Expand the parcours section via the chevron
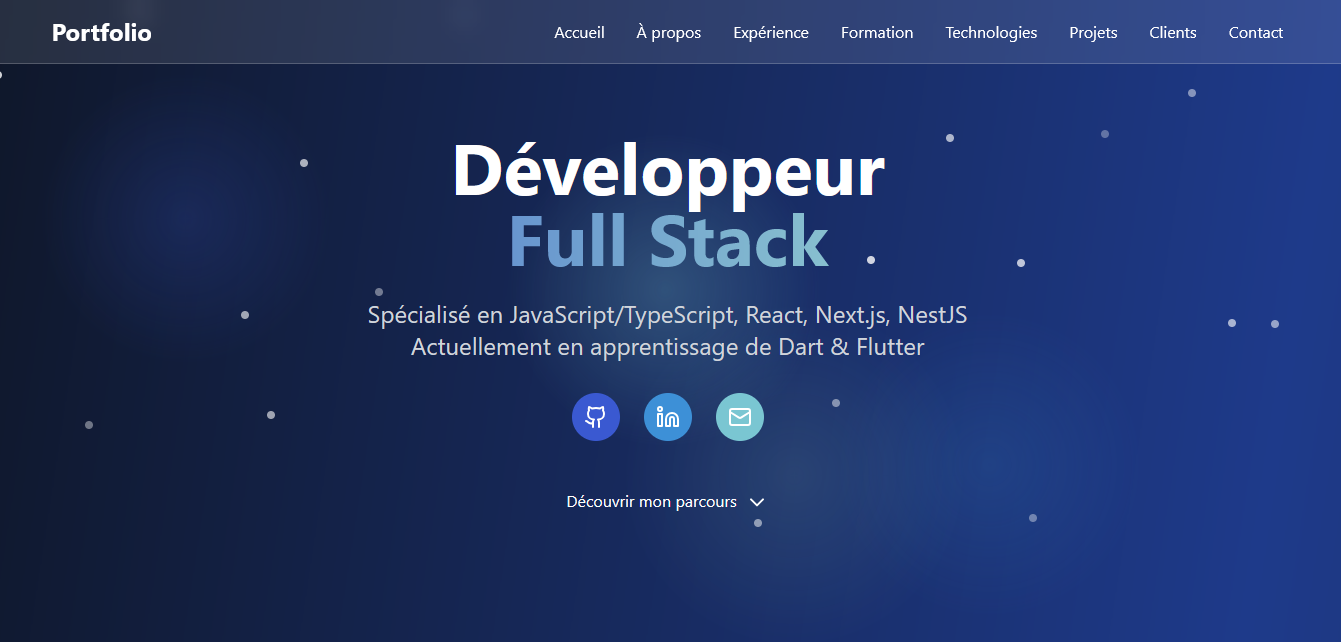Screen dimensions: 1341x642 (757, 502)
